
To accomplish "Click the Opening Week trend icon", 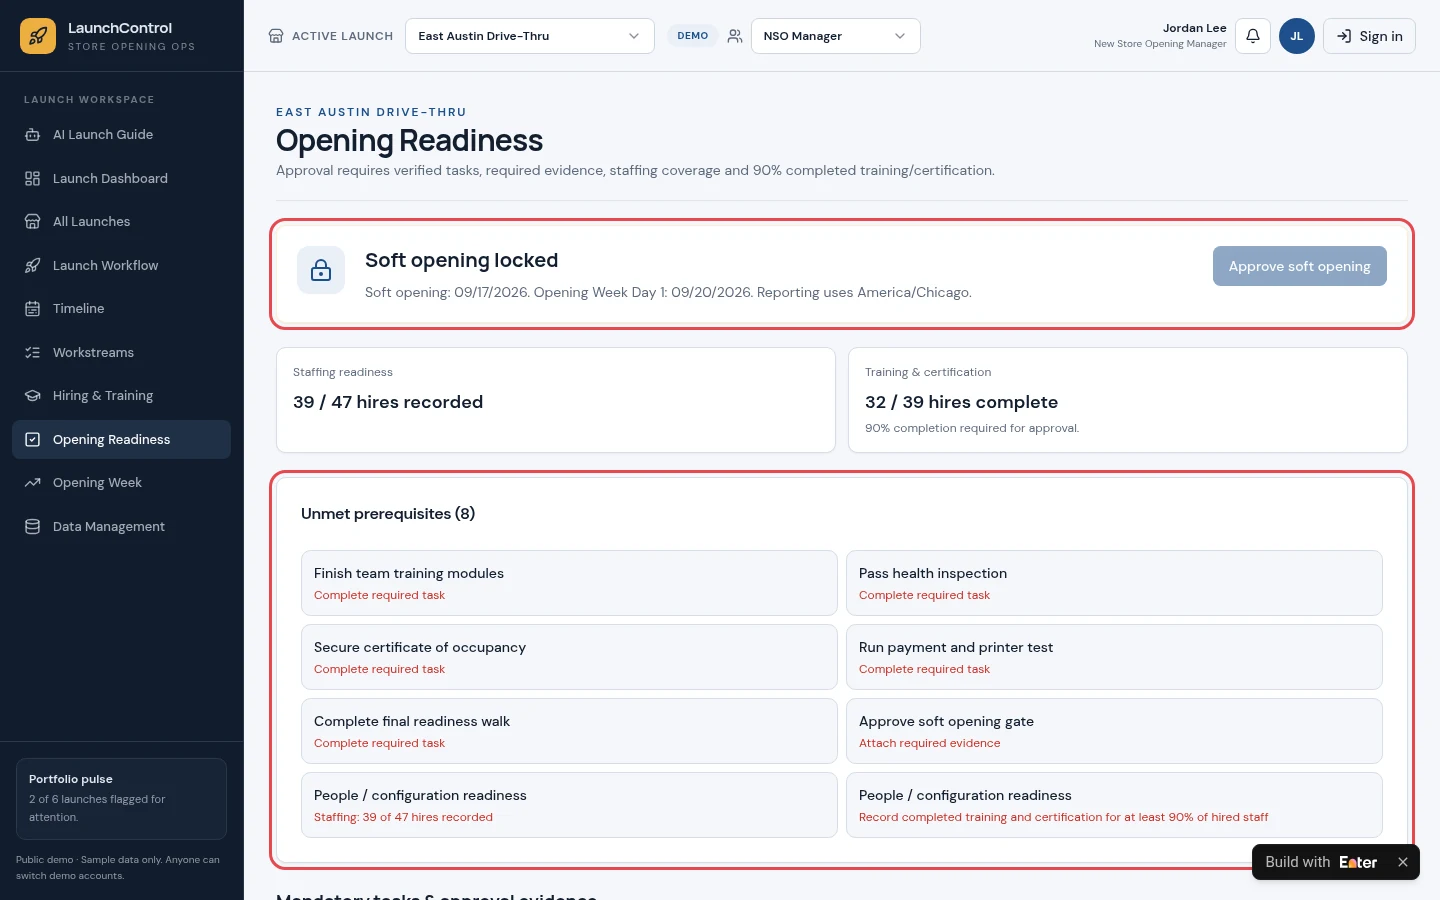I will (32, 483).
